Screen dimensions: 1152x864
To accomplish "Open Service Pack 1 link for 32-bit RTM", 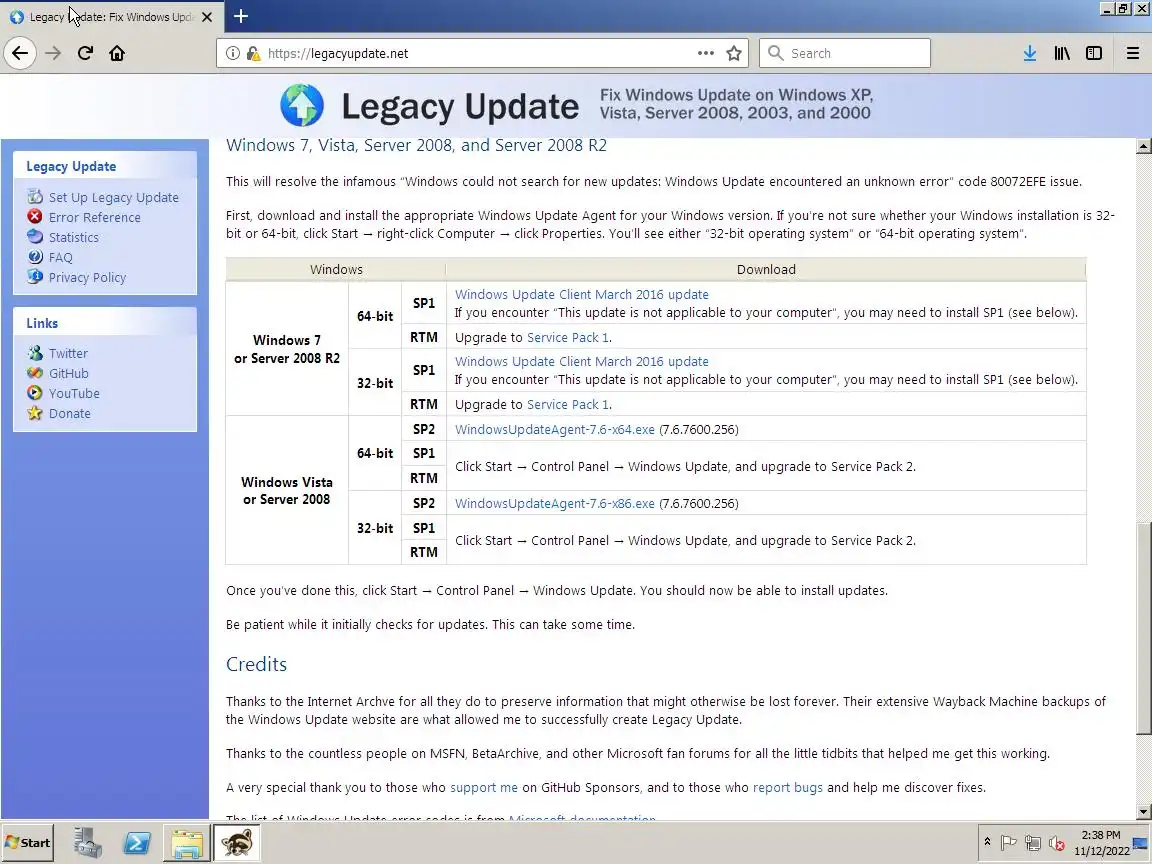I will tap(568, 404).
